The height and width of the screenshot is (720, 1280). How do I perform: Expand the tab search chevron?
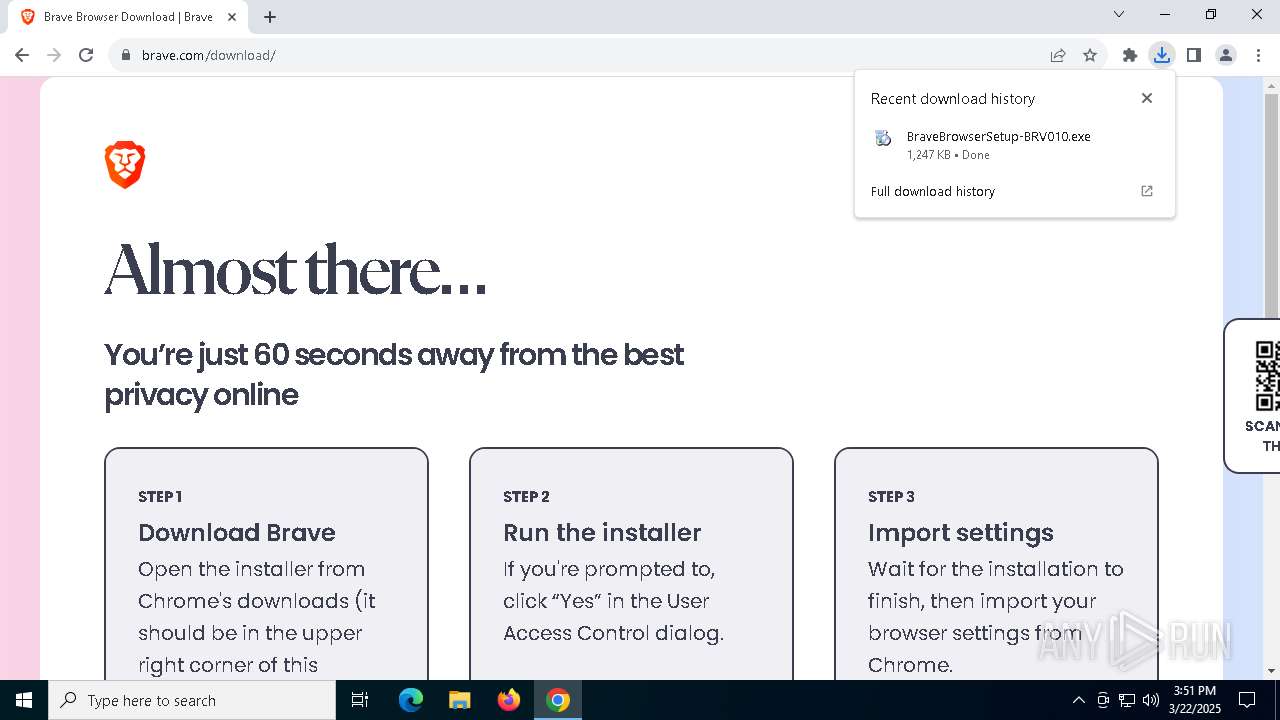pos(1119,14)
